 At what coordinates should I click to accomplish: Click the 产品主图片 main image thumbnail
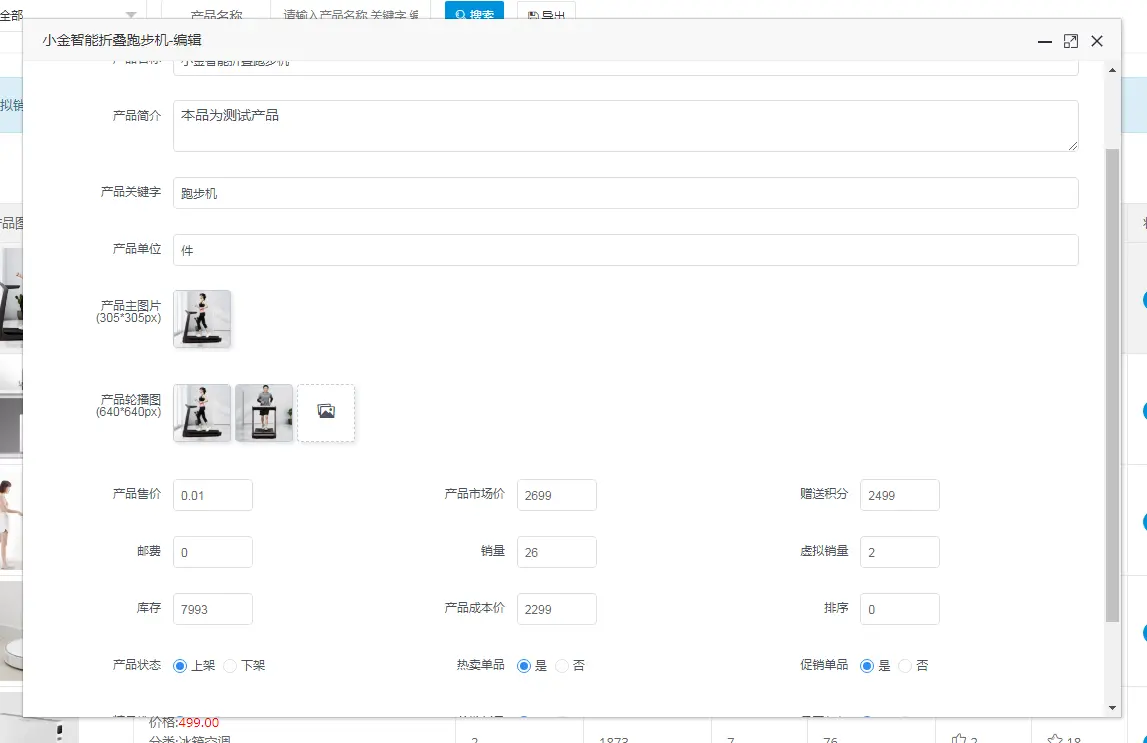(x=201, y=321)
